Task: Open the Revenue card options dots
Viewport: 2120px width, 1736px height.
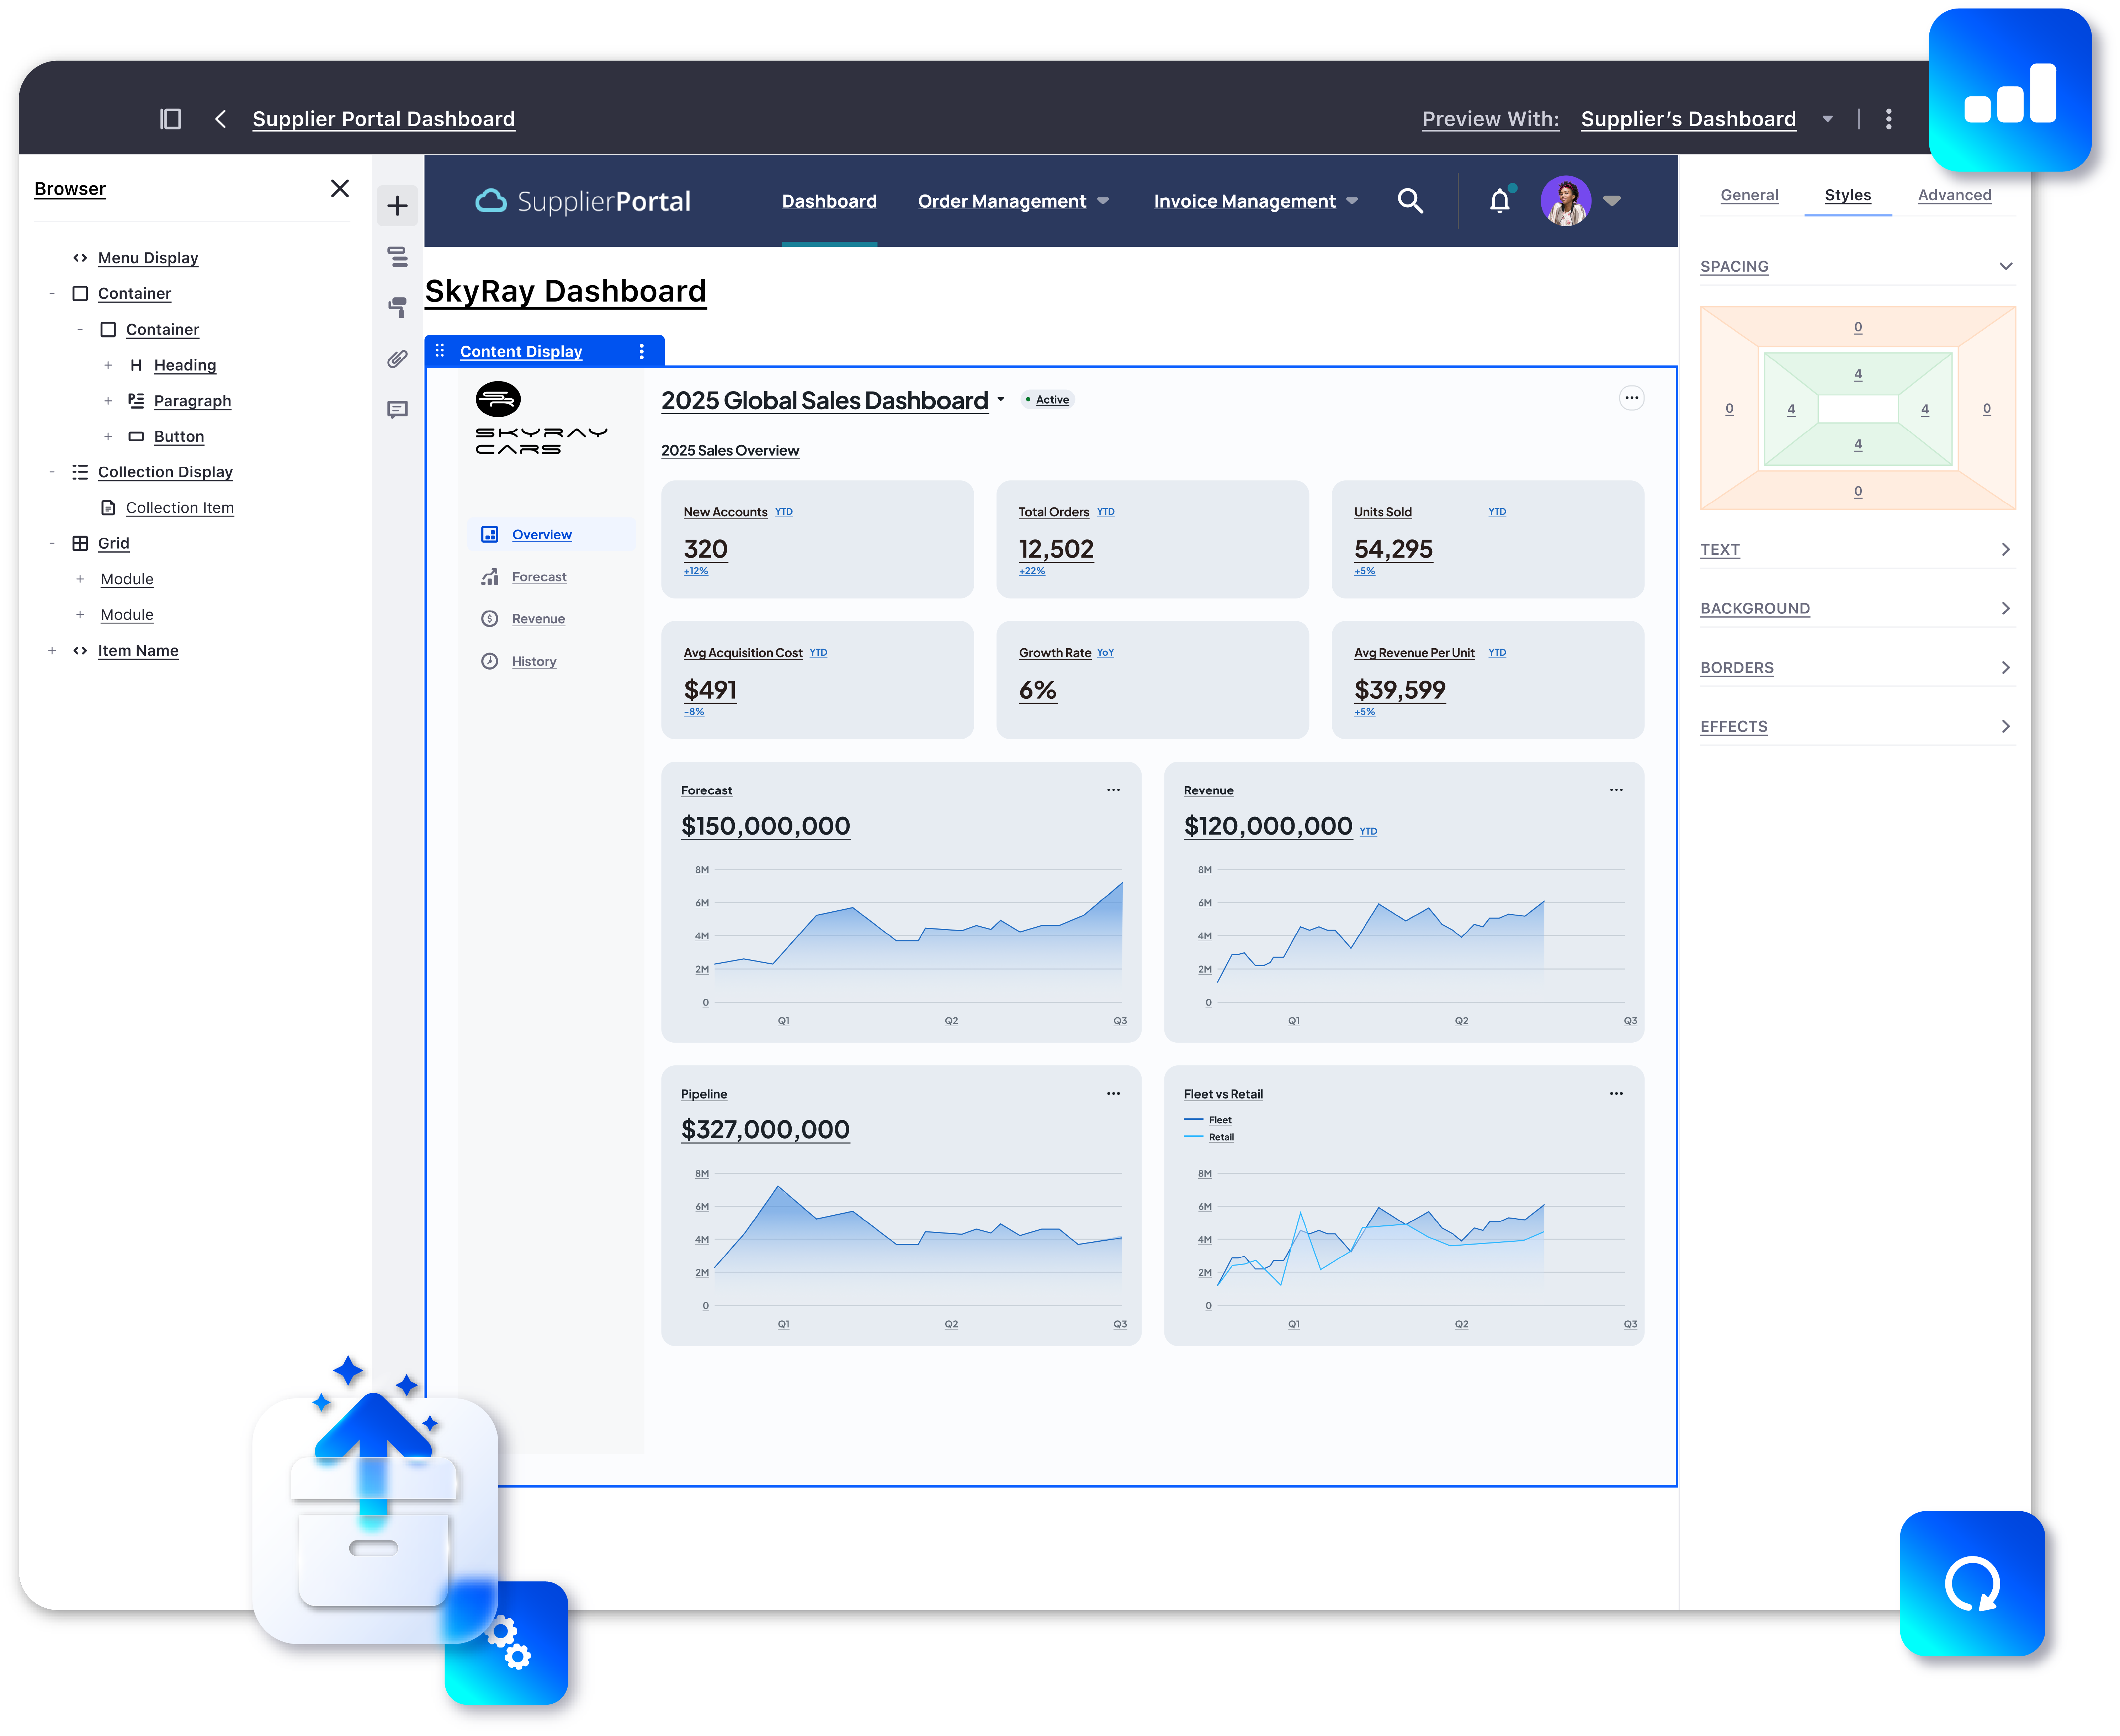Action: coord(1616,790)
